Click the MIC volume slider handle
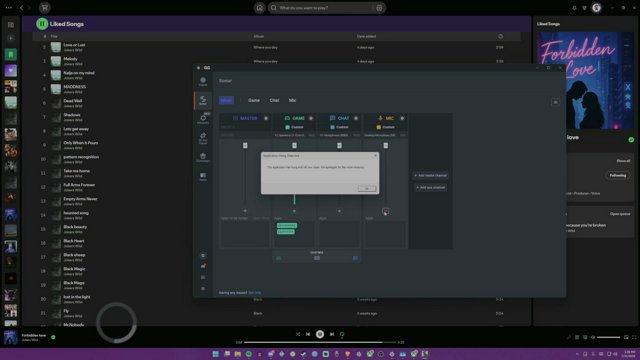 point(386,145)
